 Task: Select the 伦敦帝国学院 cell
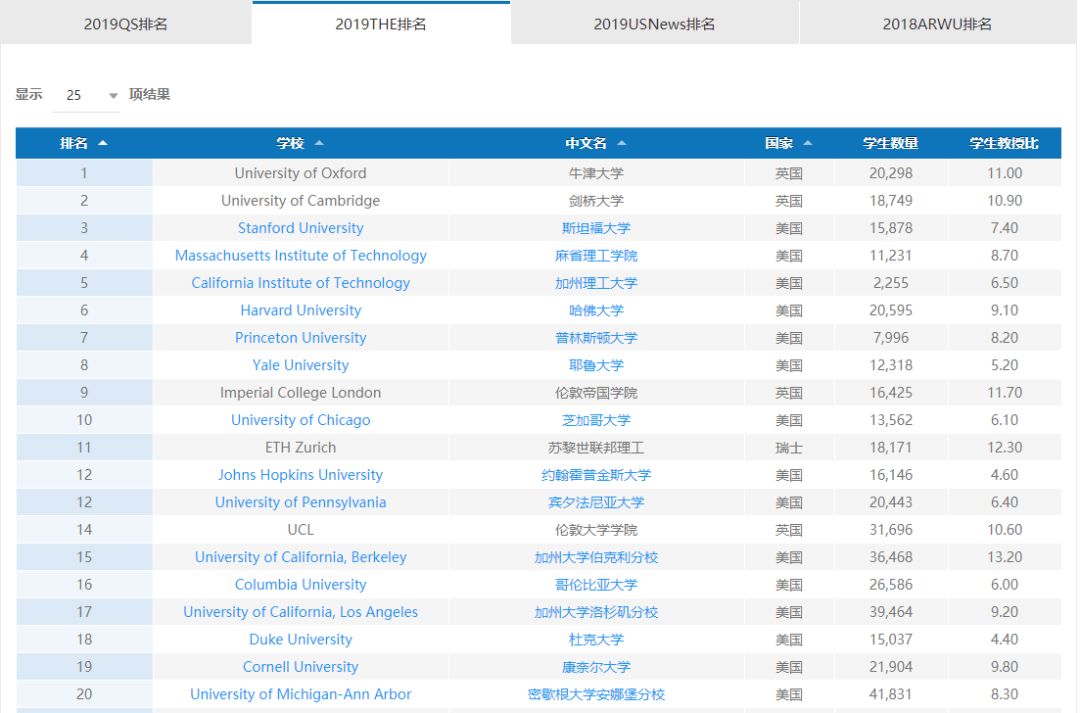tap(596, 393)
